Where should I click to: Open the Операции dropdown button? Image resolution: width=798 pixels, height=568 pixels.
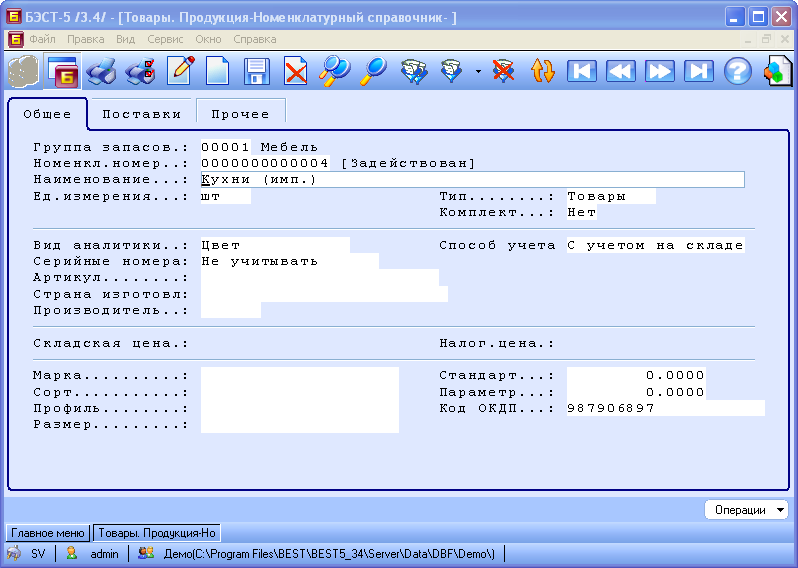[746, 510]
